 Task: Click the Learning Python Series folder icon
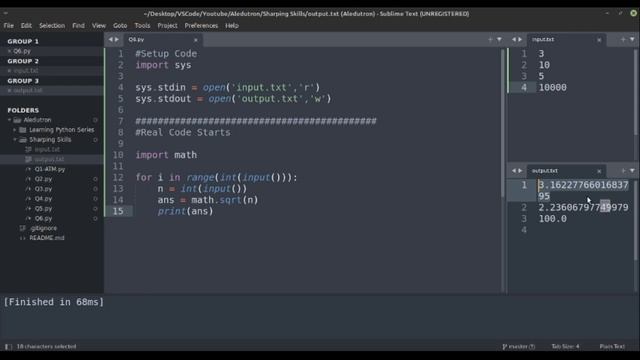(23, 130)
